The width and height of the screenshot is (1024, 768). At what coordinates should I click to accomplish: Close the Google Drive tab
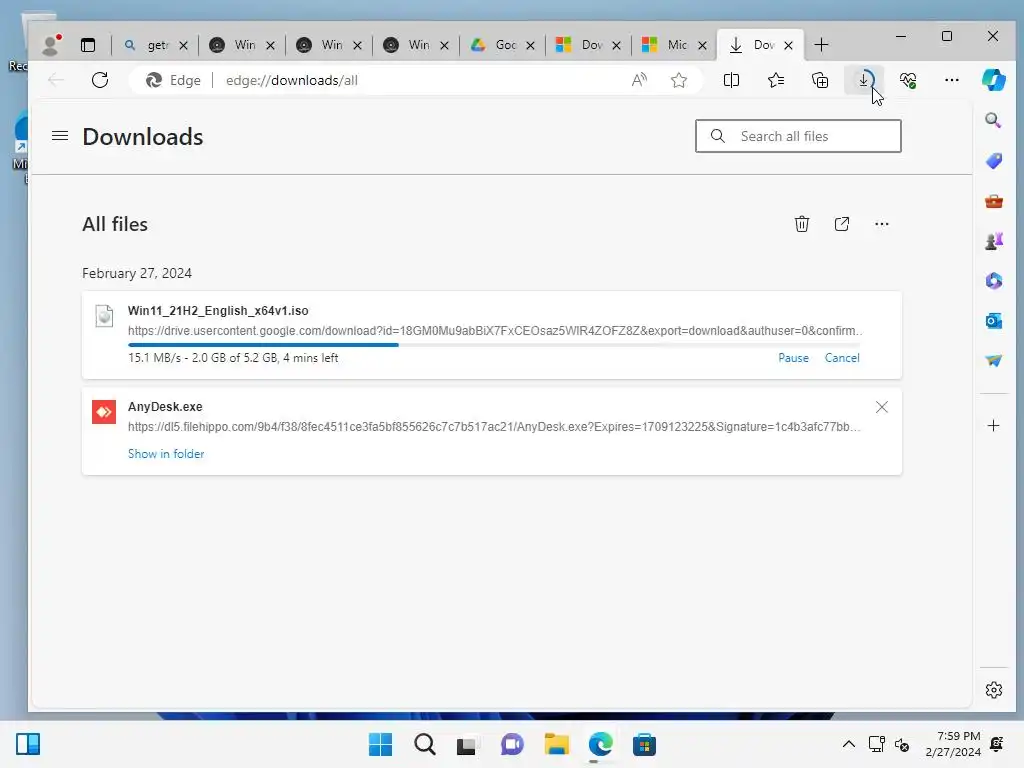coord(530,45)
